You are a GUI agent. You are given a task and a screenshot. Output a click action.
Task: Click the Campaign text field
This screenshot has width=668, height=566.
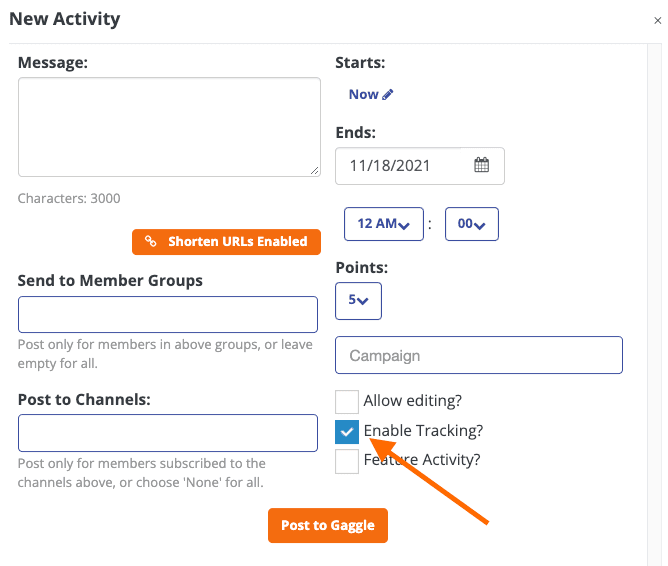479,355
